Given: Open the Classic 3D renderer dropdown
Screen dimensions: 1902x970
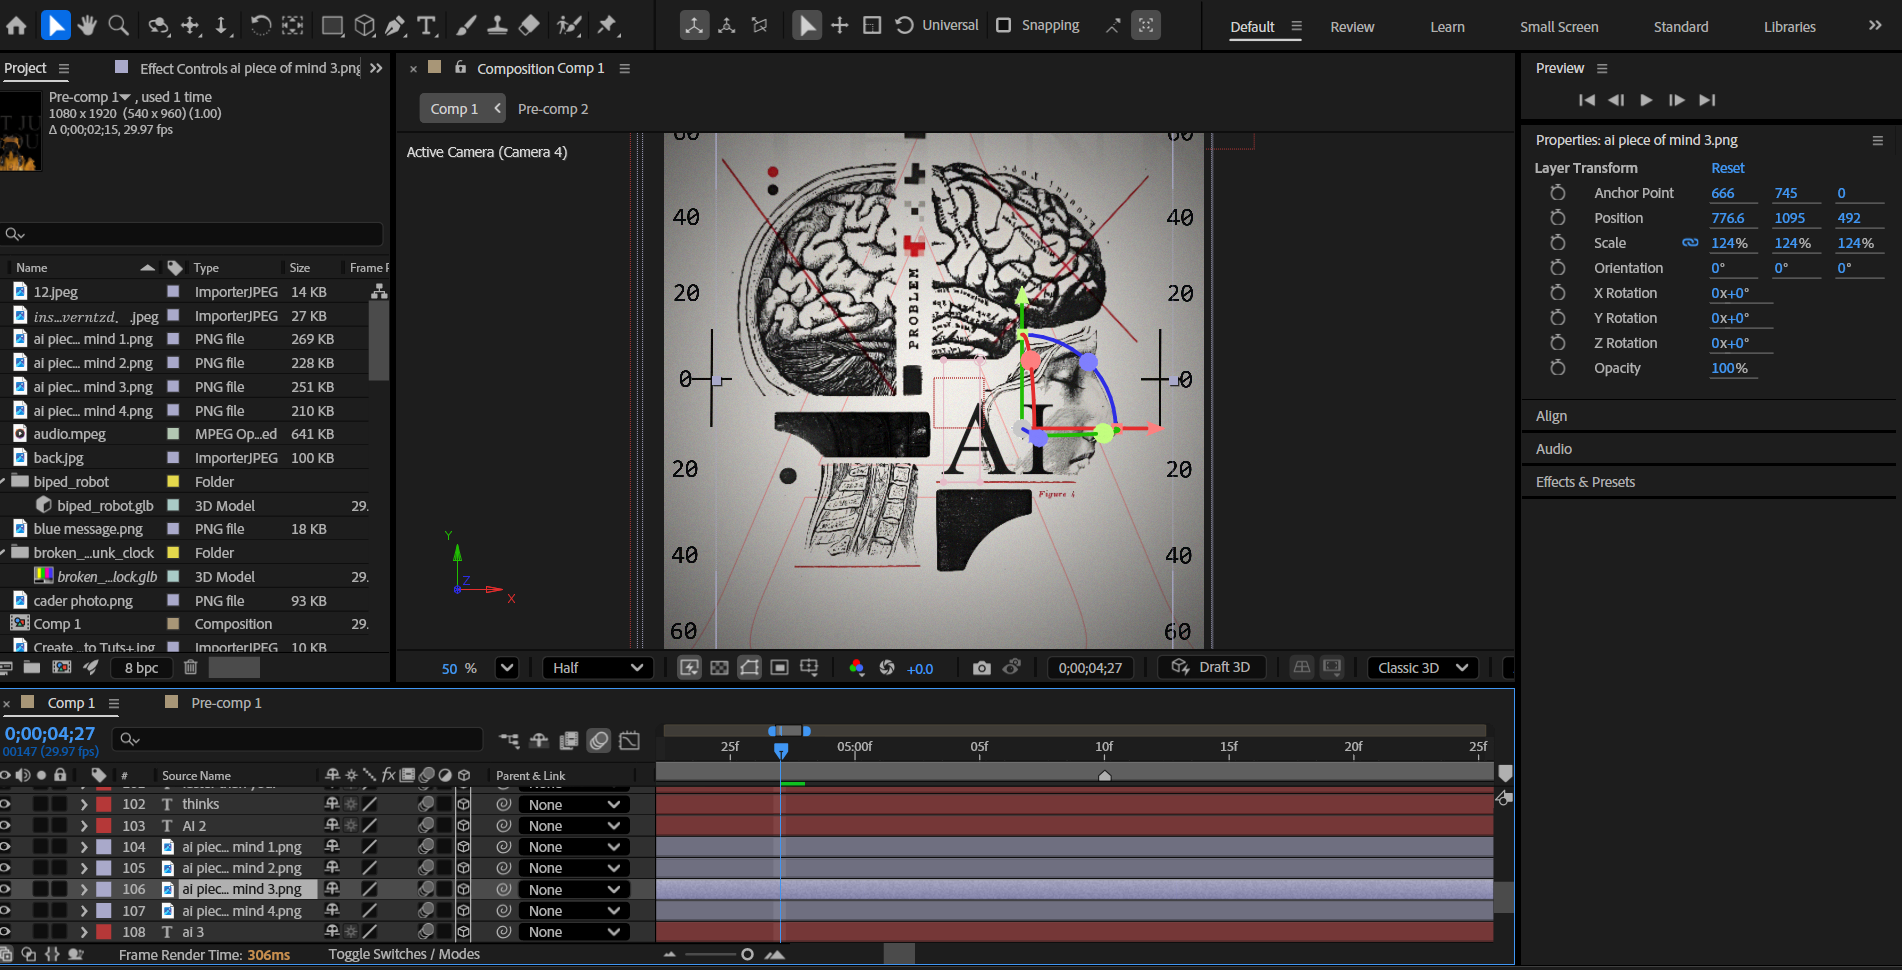Looking at the screenshot, I should (x=1422, y=668).
